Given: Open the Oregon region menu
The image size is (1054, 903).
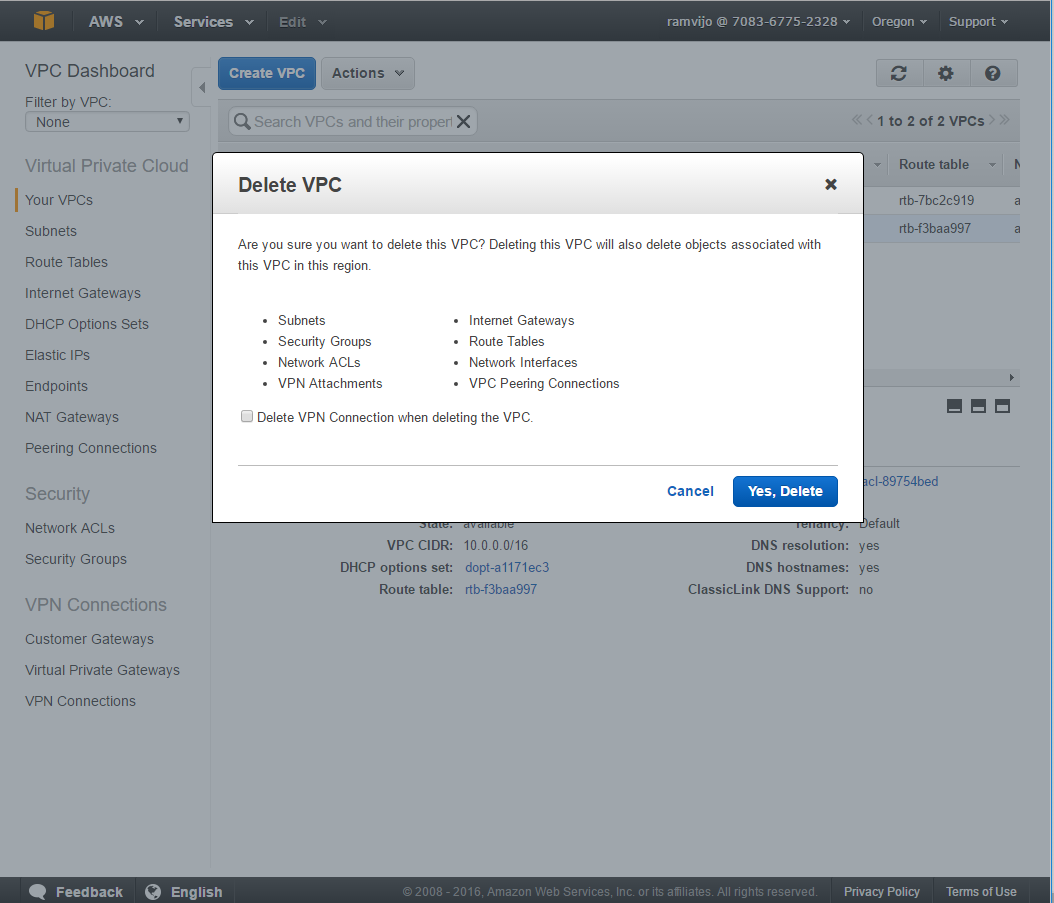Looking at the screenshot, I should pos(898,21).
